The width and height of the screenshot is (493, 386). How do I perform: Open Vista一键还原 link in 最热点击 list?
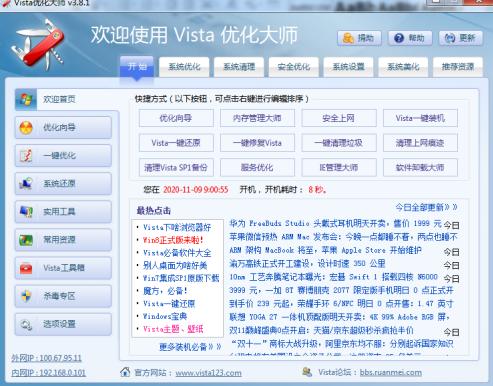click(169, 304)
